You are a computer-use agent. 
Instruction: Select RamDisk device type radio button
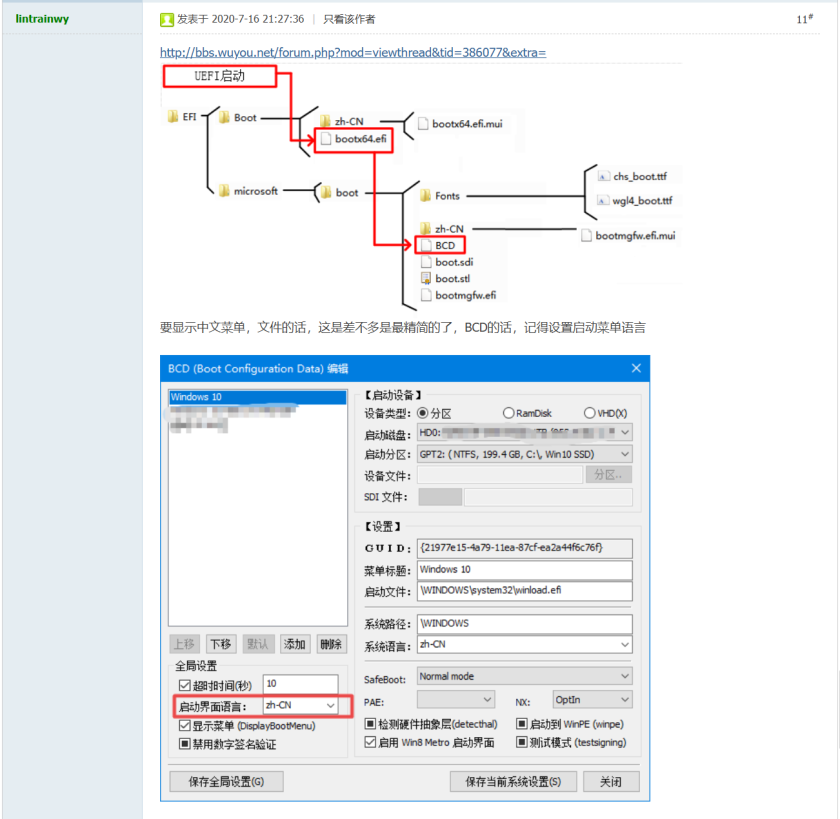tap(508, 413)
